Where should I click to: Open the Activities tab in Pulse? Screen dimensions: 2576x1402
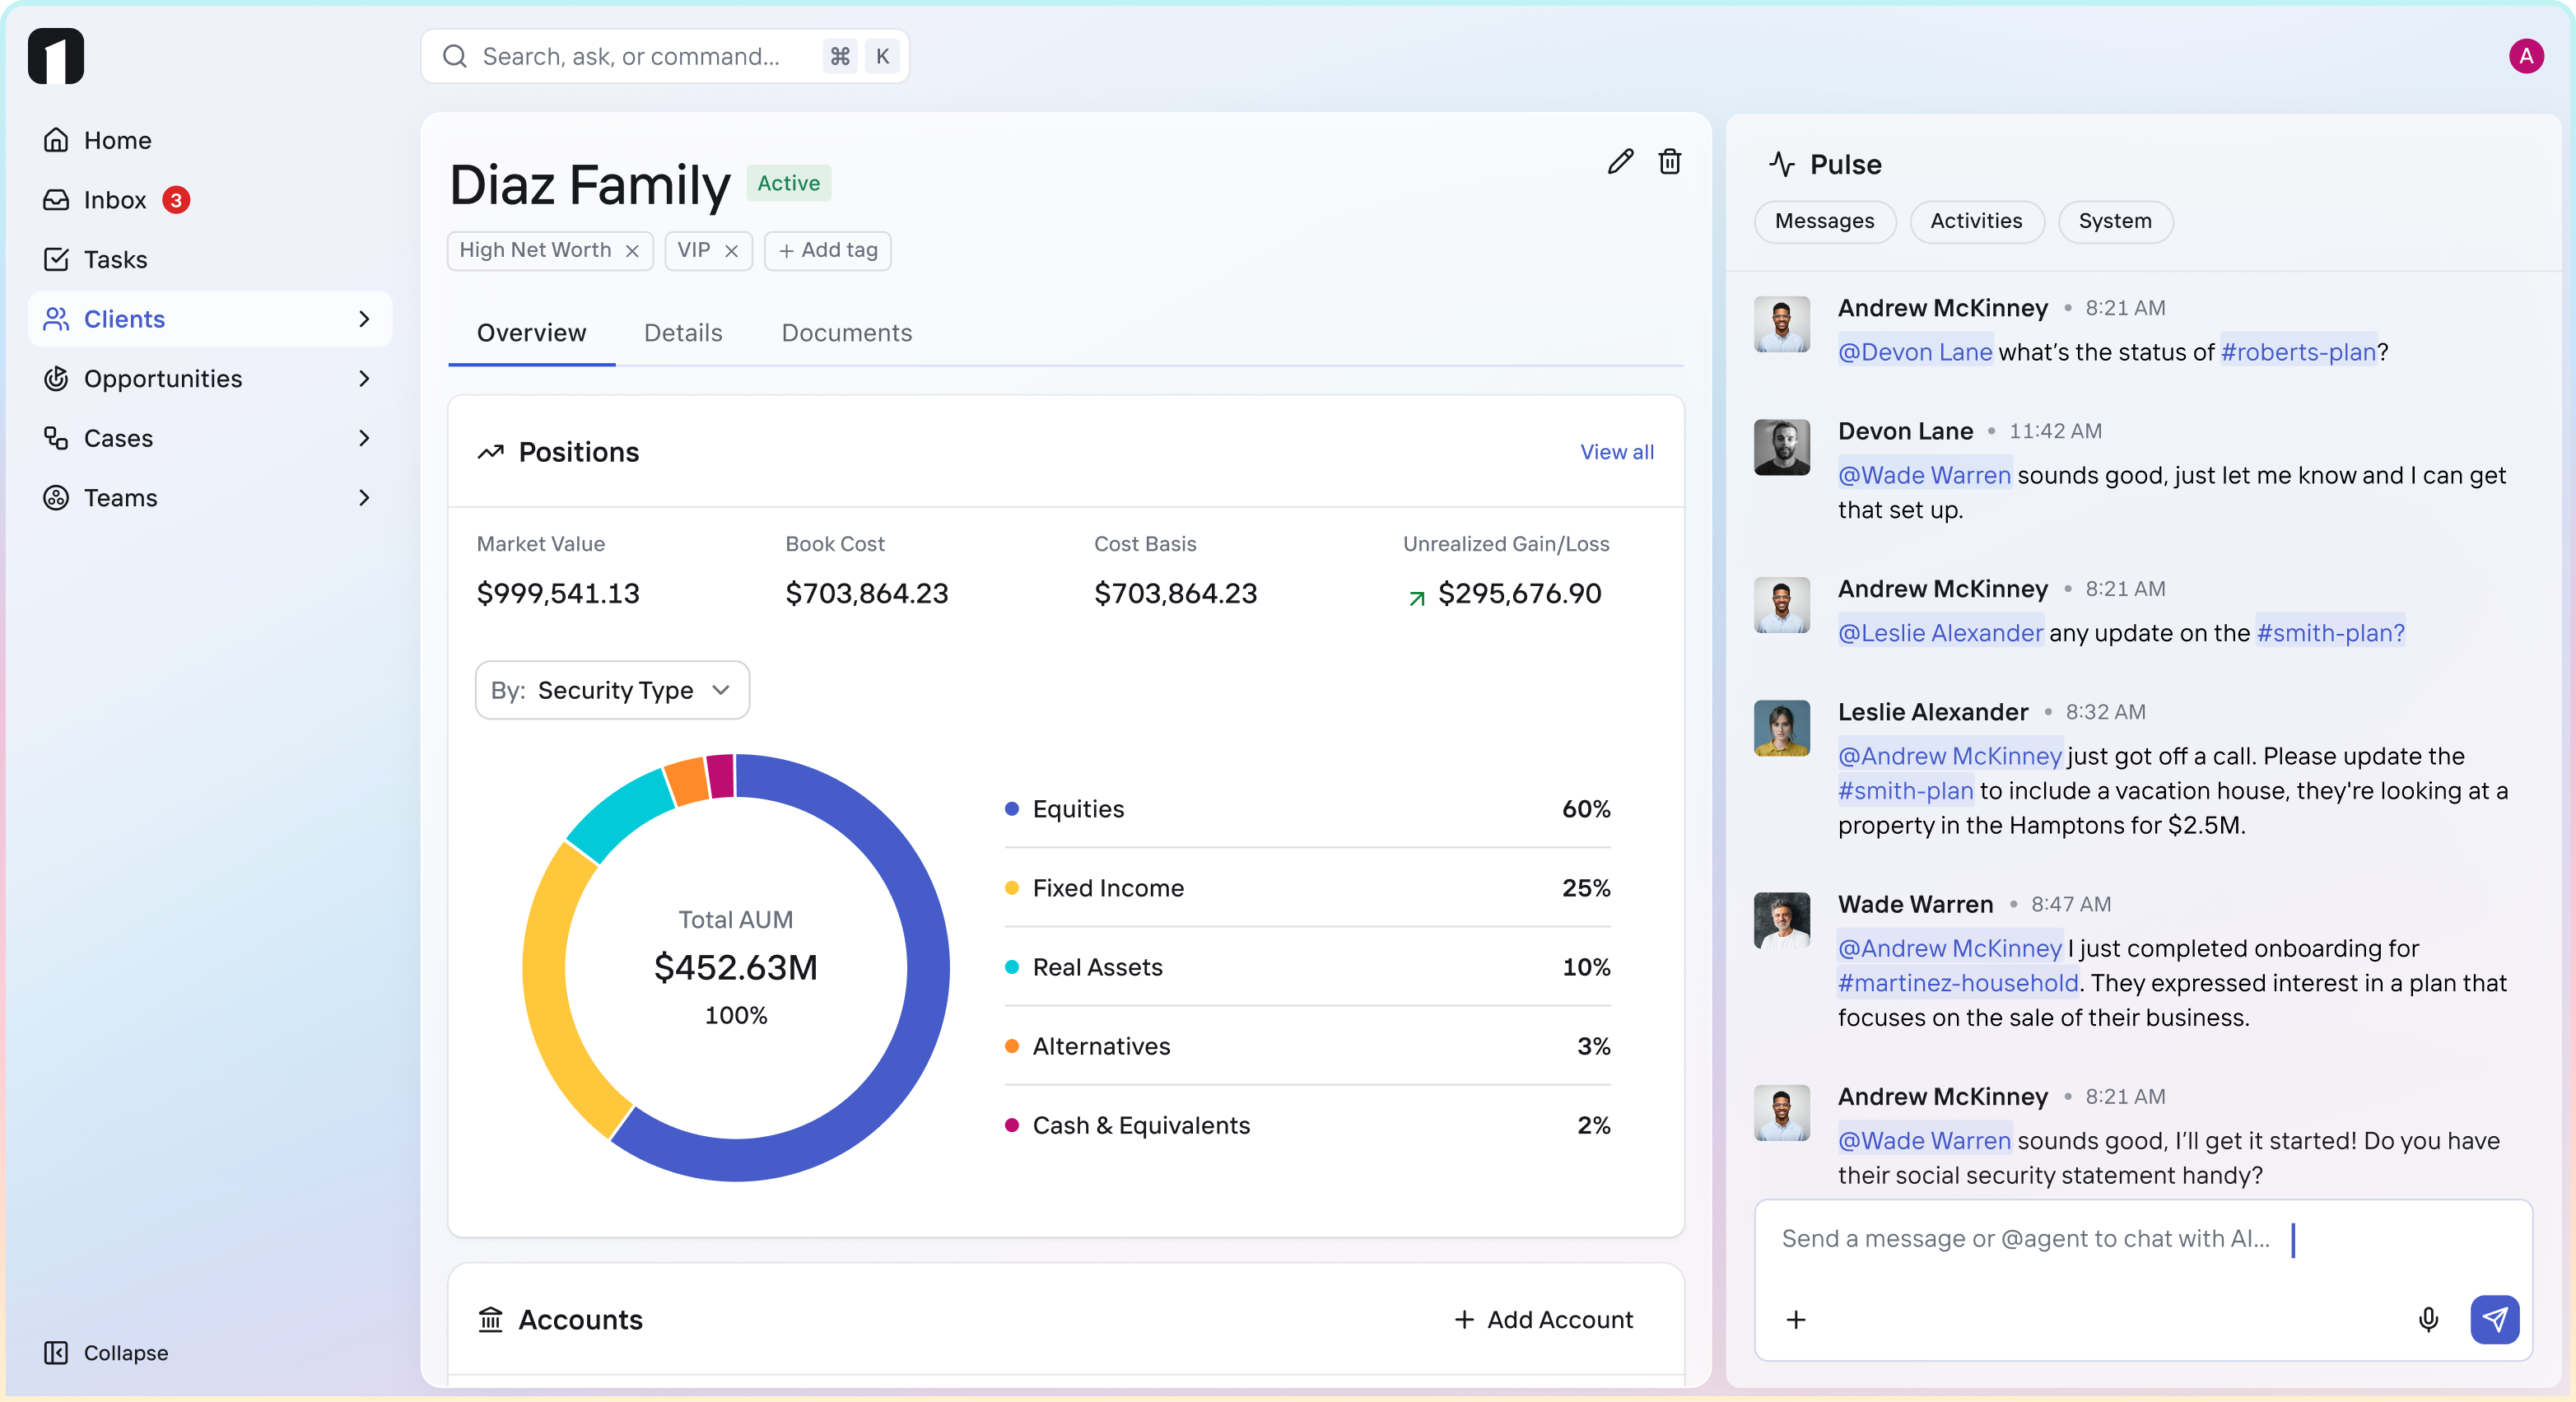(1975, 221)
